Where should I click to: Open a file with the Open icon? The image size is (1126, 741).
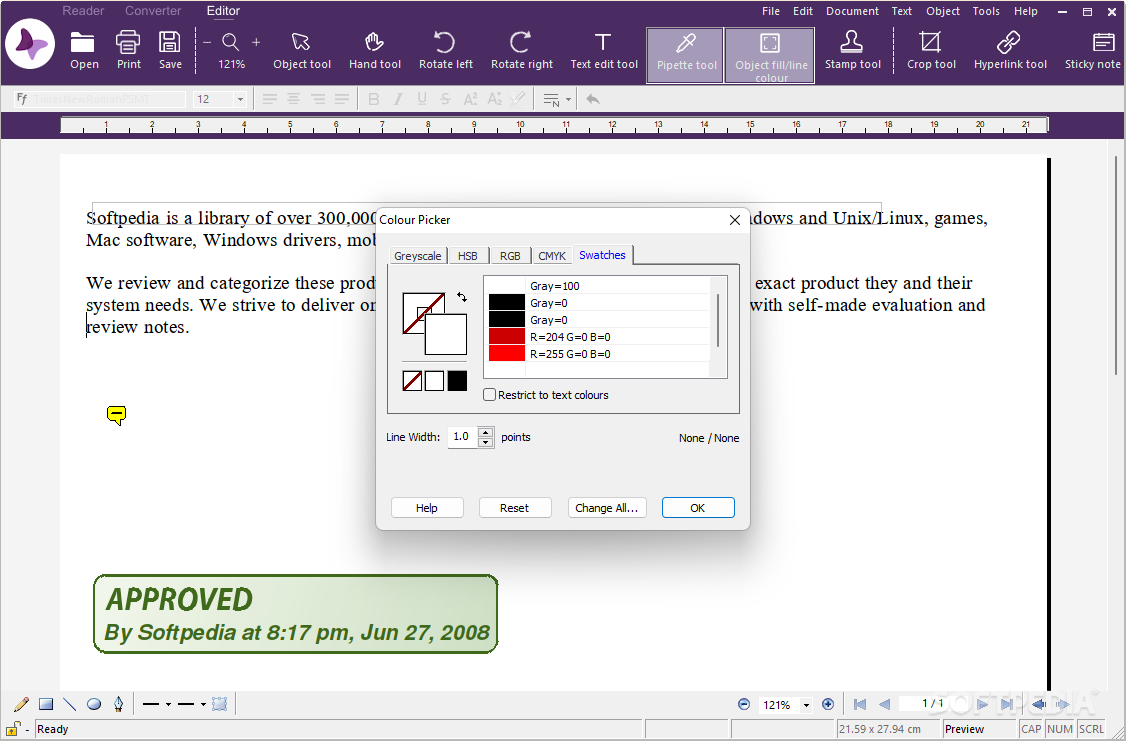click(83, 50)
